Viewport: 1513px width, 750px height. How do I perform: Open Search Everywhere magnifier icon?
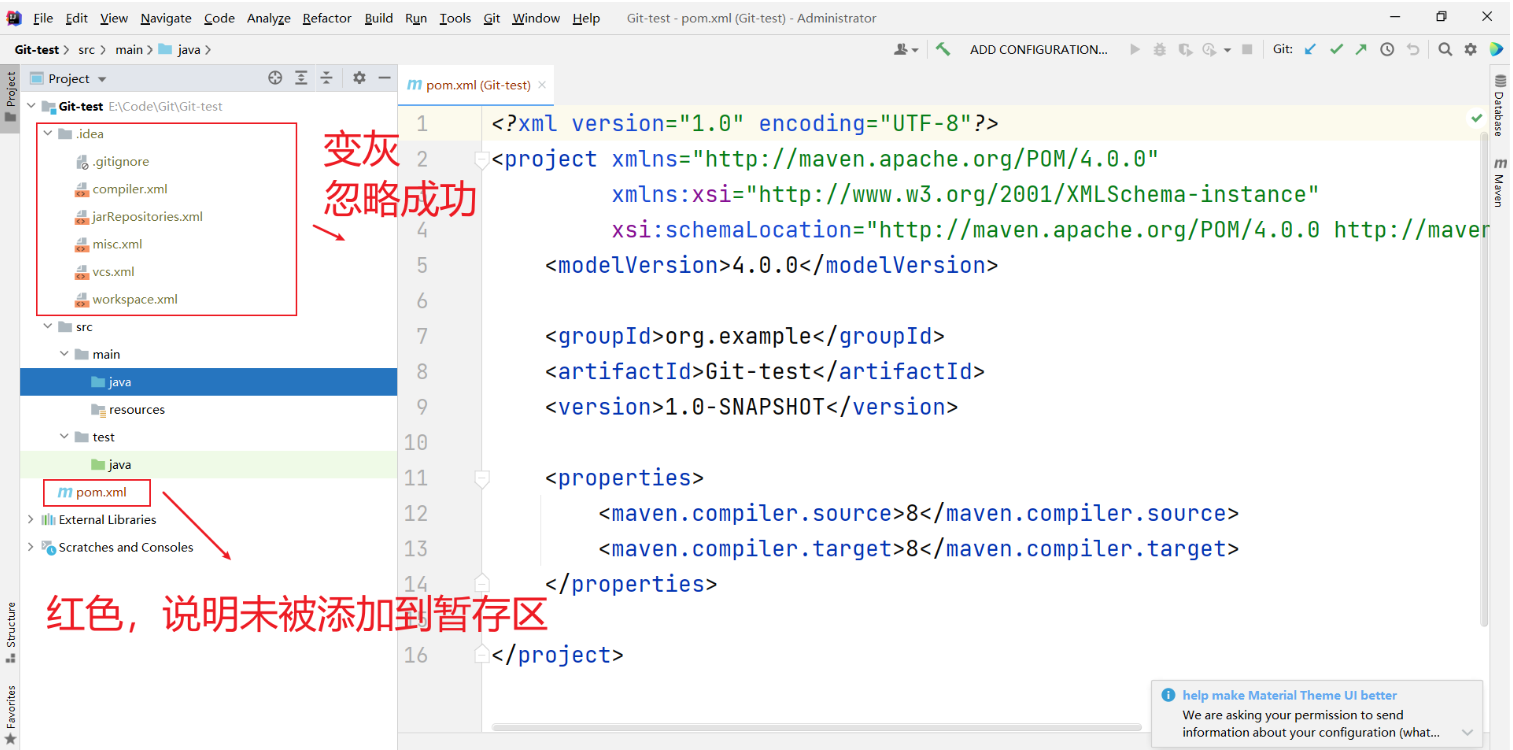(1445, 49)
